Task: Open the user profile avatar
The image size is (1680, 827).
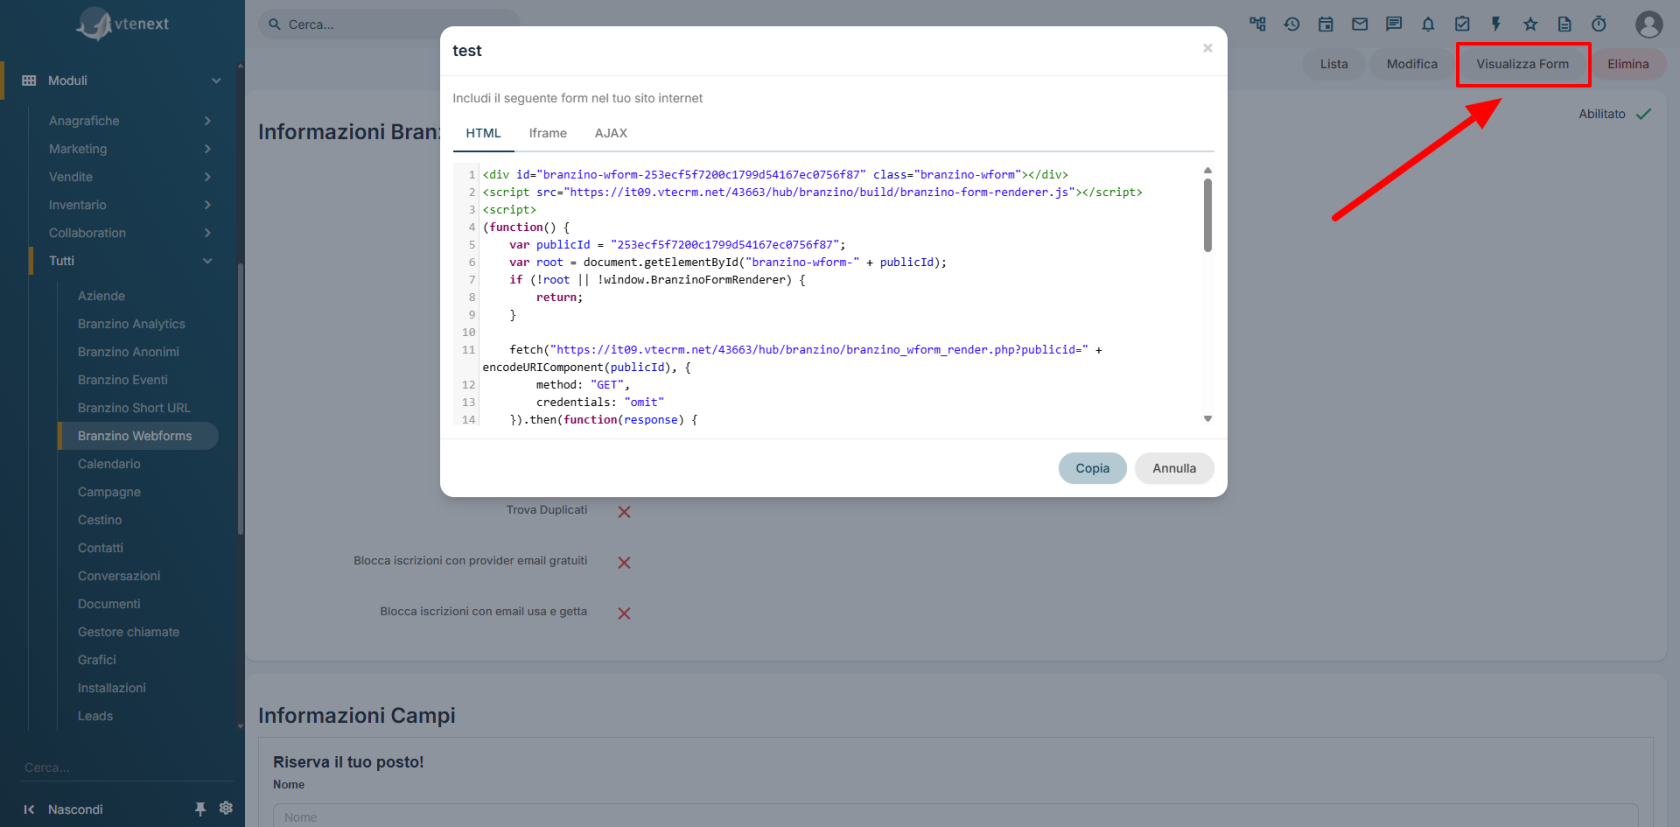Action: tap(1649, 24)
